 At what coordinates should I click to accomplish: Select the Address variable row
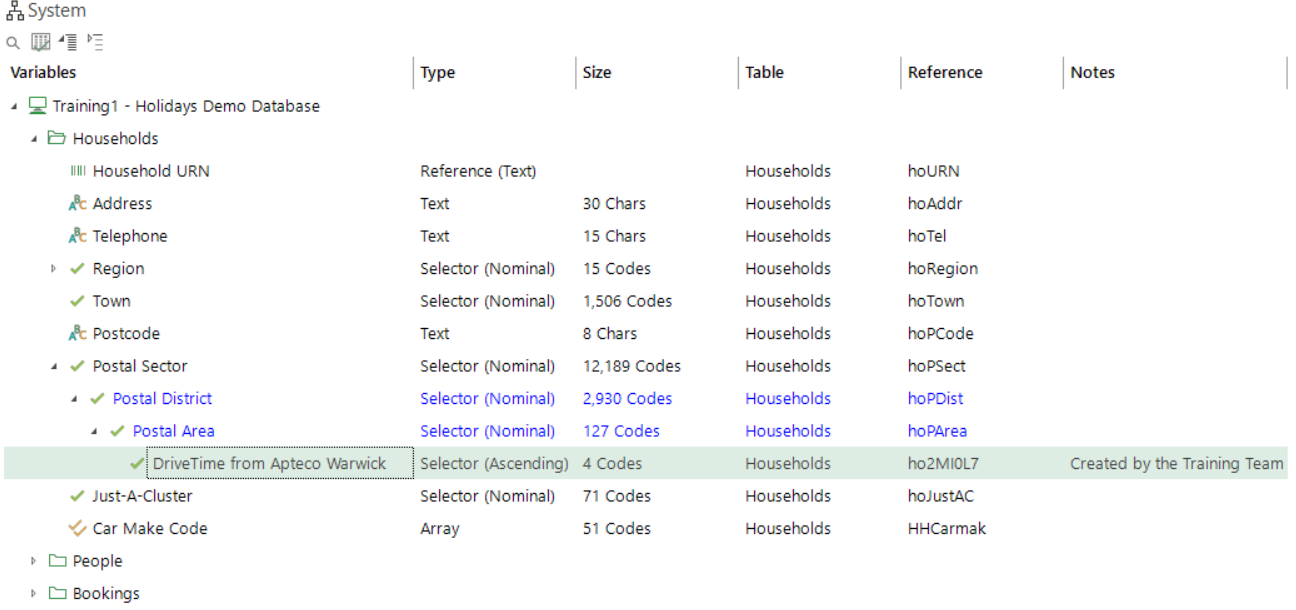point(645,203)
